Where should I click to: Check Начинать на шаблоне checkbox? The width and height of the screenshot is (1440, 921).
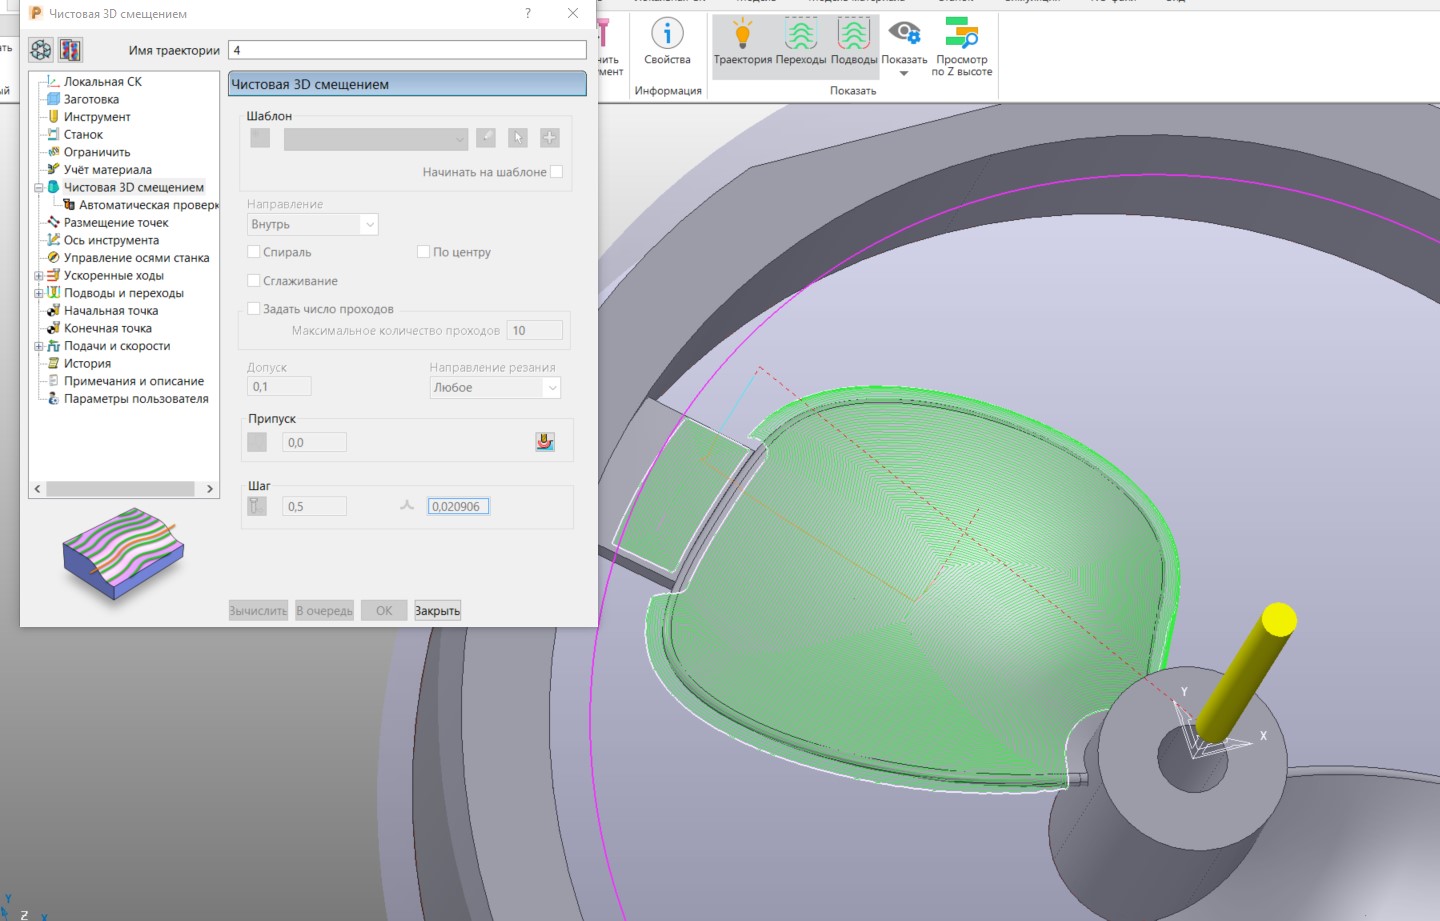pyautogui.click(x=557, y=172)
